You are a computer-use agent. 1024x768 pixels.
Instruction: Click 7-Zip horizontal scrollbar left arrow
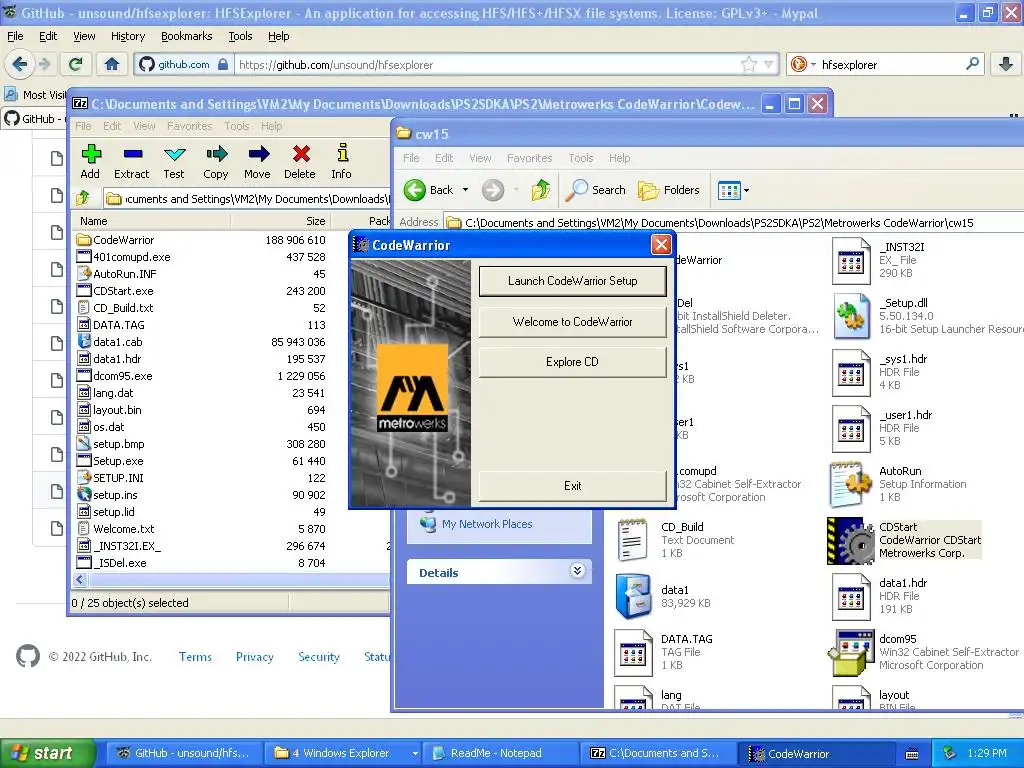[80, 579]
